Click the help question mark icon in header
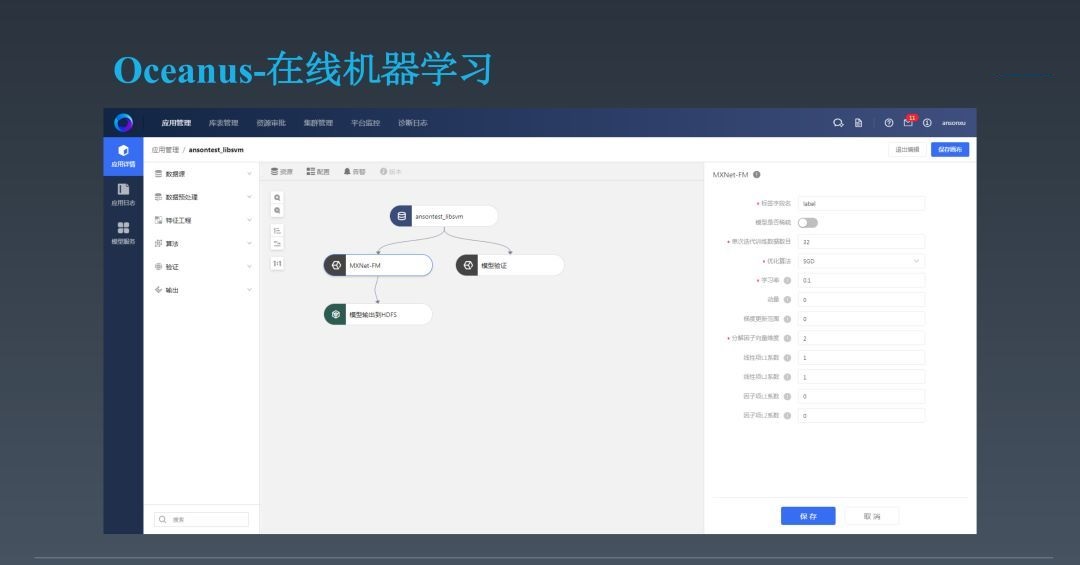Screen dimensions: 1080x565 coord(888,123)
